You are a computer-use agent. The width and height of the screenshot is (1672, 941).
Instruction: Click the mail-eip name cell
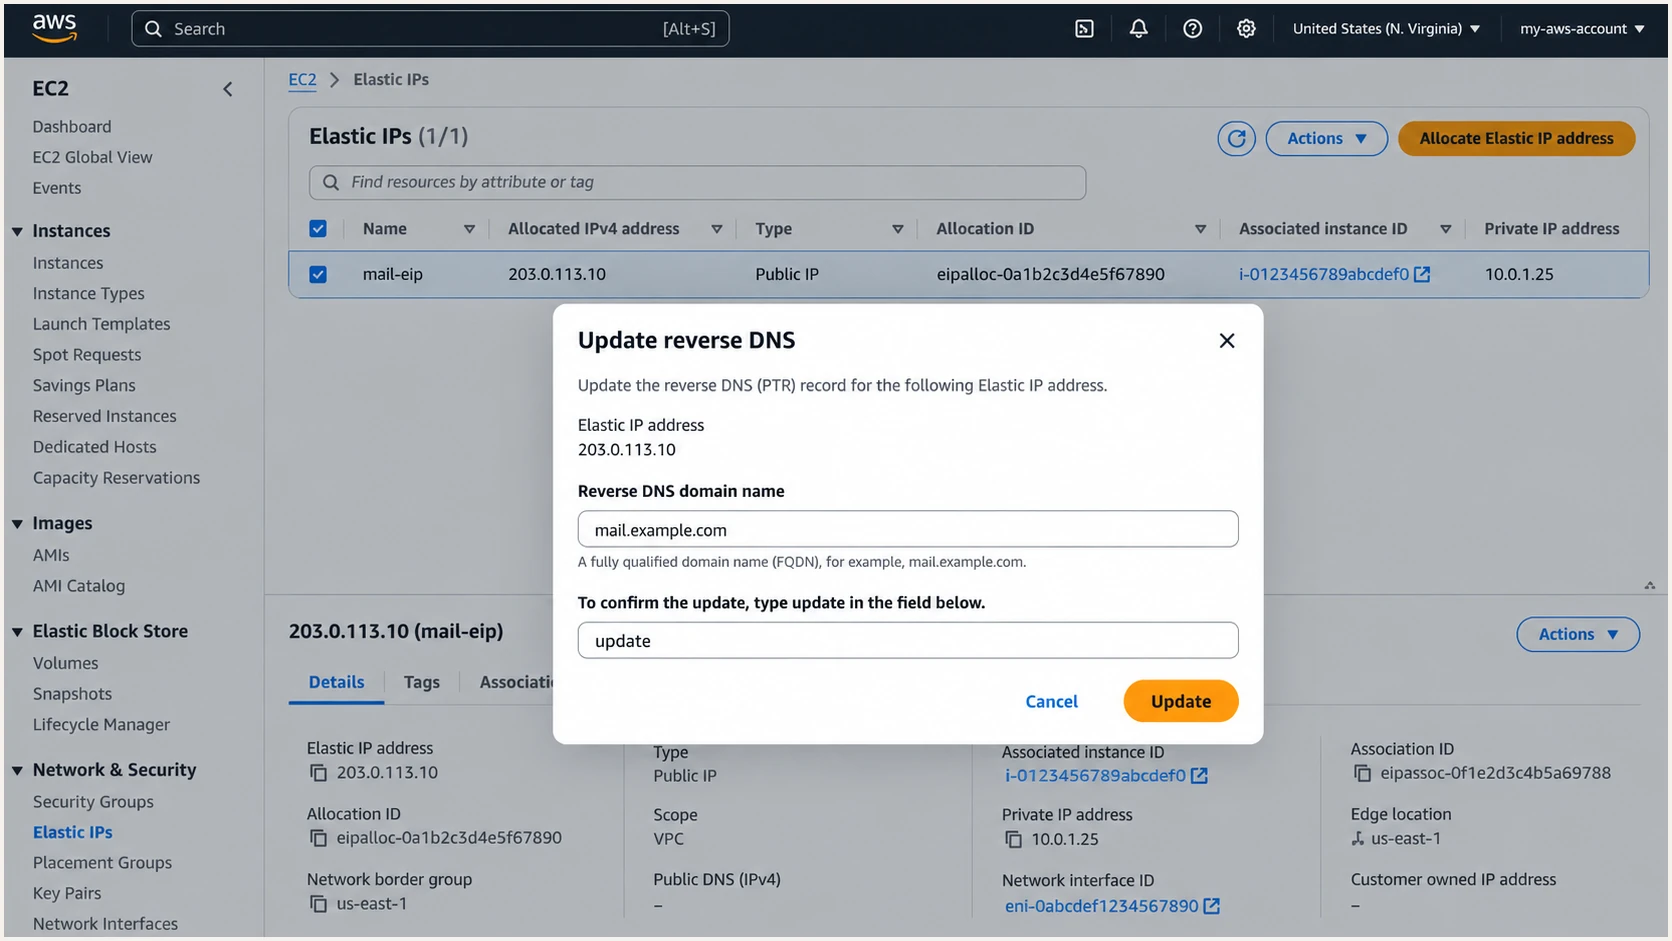pos(392,274)
